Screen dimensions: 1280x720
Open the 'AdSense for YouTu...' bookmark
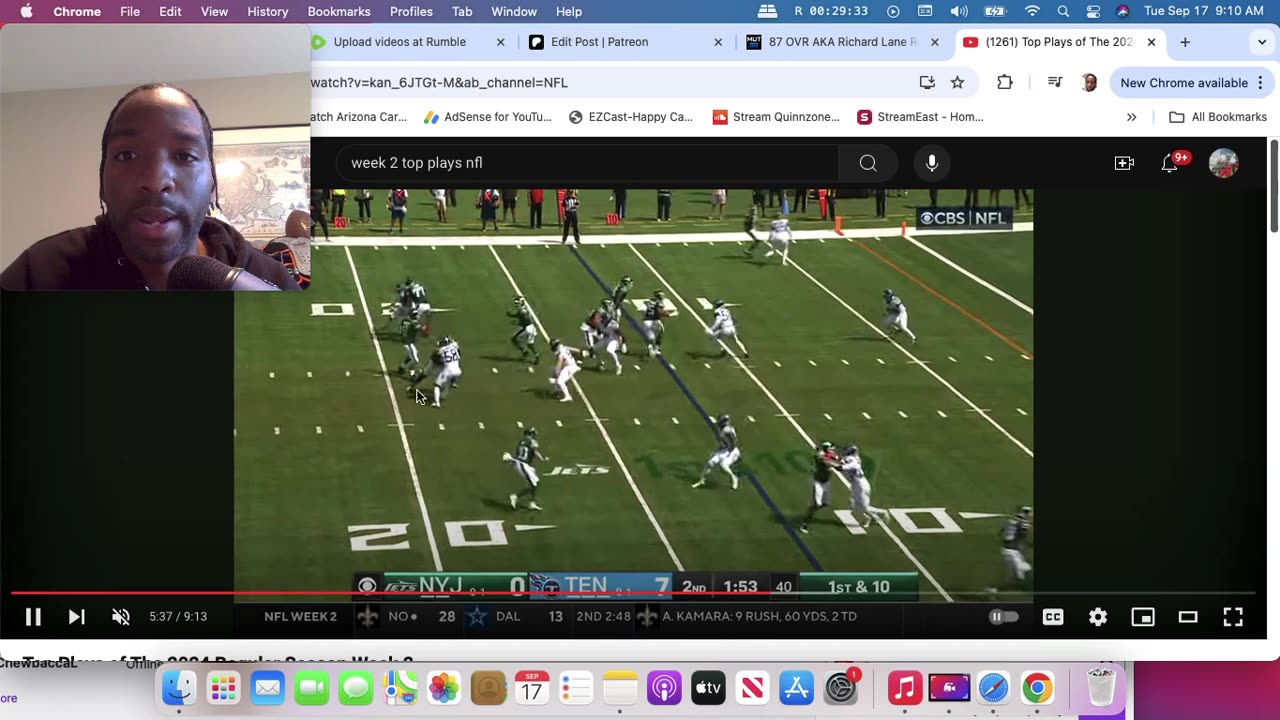pyautogui.click(x=488, y=117)
